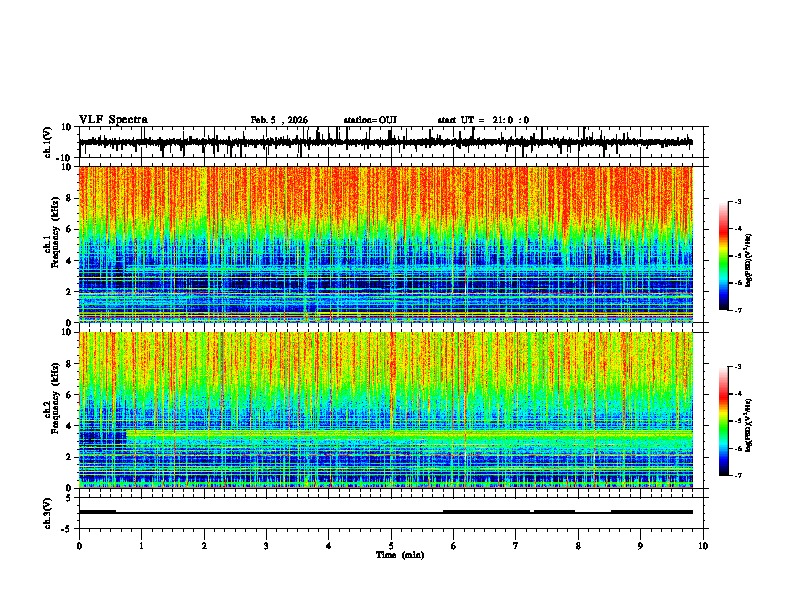Click the 8 kHz tick on ch.1 frequency axis
Image resolution: width=792 pixels, height=612 pixels.
70,198
